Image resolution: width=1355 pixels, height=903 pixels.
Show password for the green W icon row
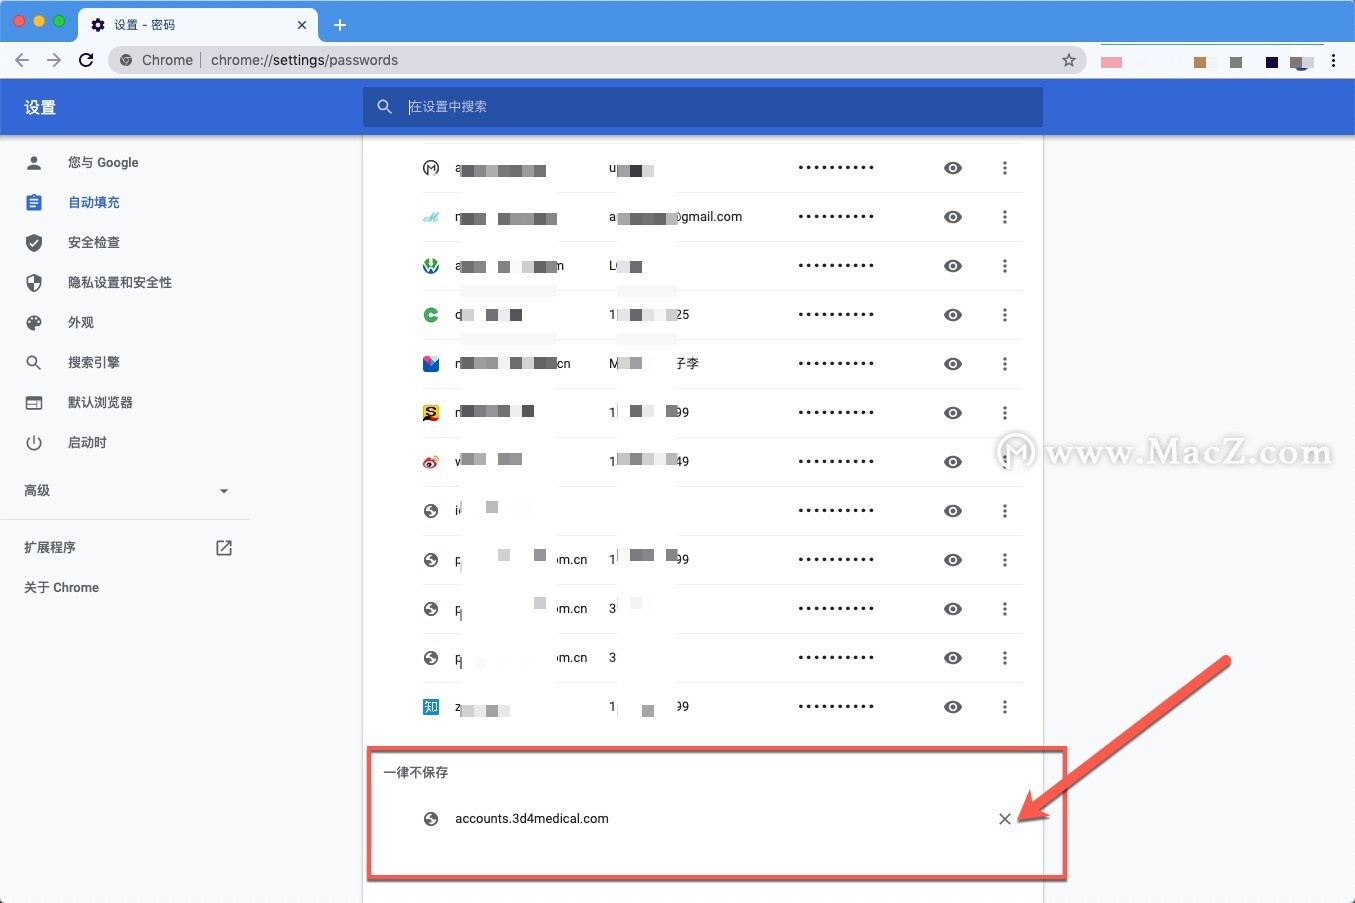[953, 266]
